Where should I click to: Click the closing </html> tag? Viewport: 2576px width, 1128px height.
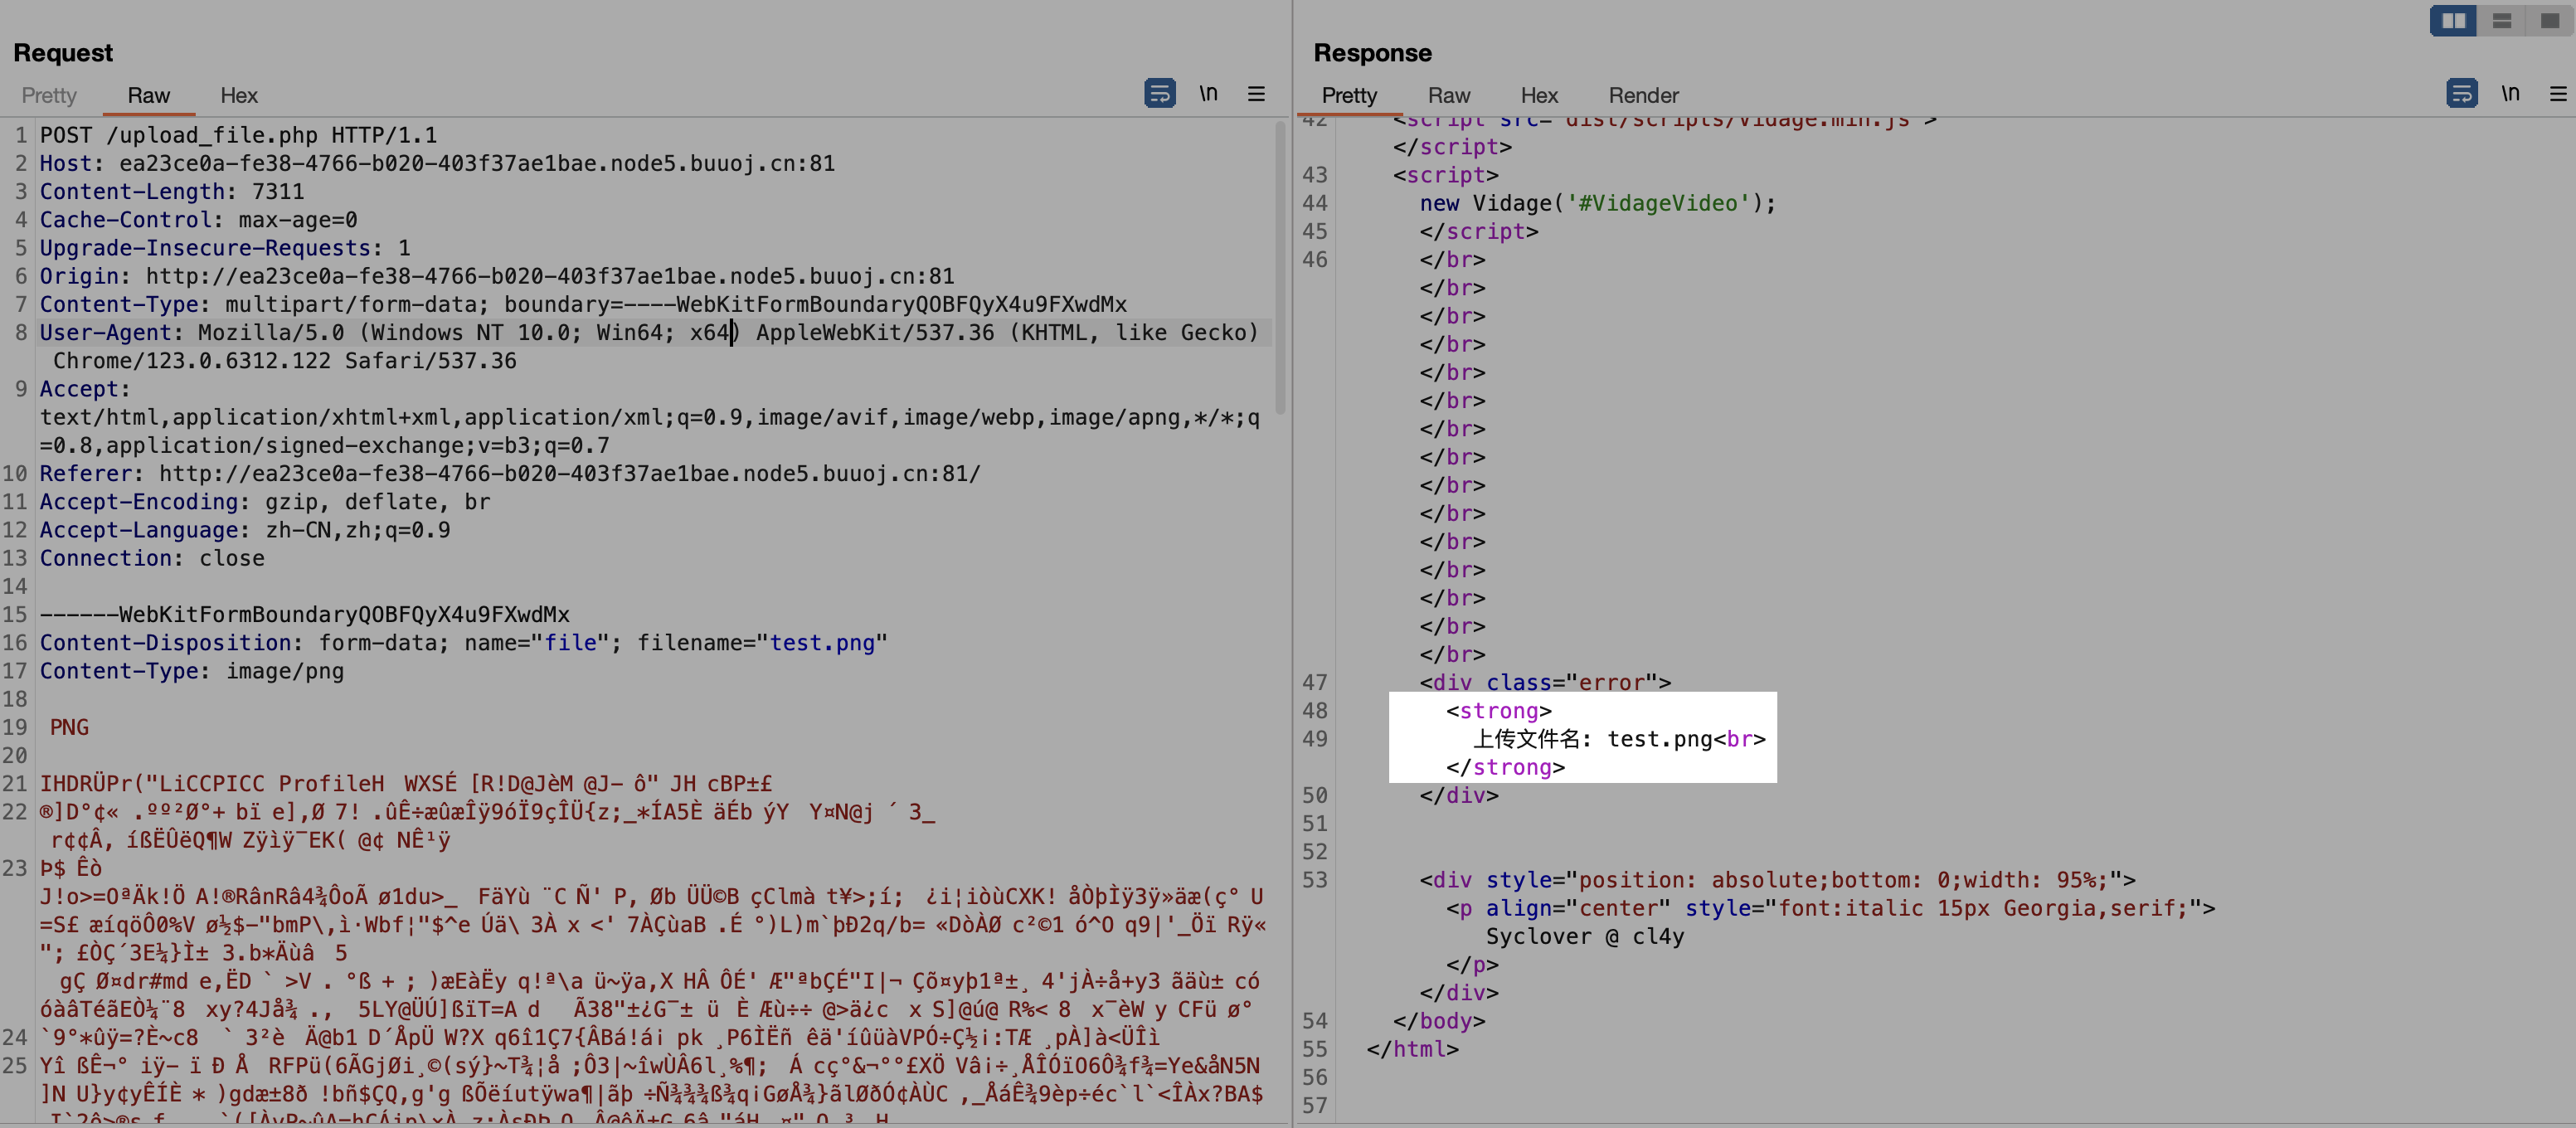click(1413, 1049)
